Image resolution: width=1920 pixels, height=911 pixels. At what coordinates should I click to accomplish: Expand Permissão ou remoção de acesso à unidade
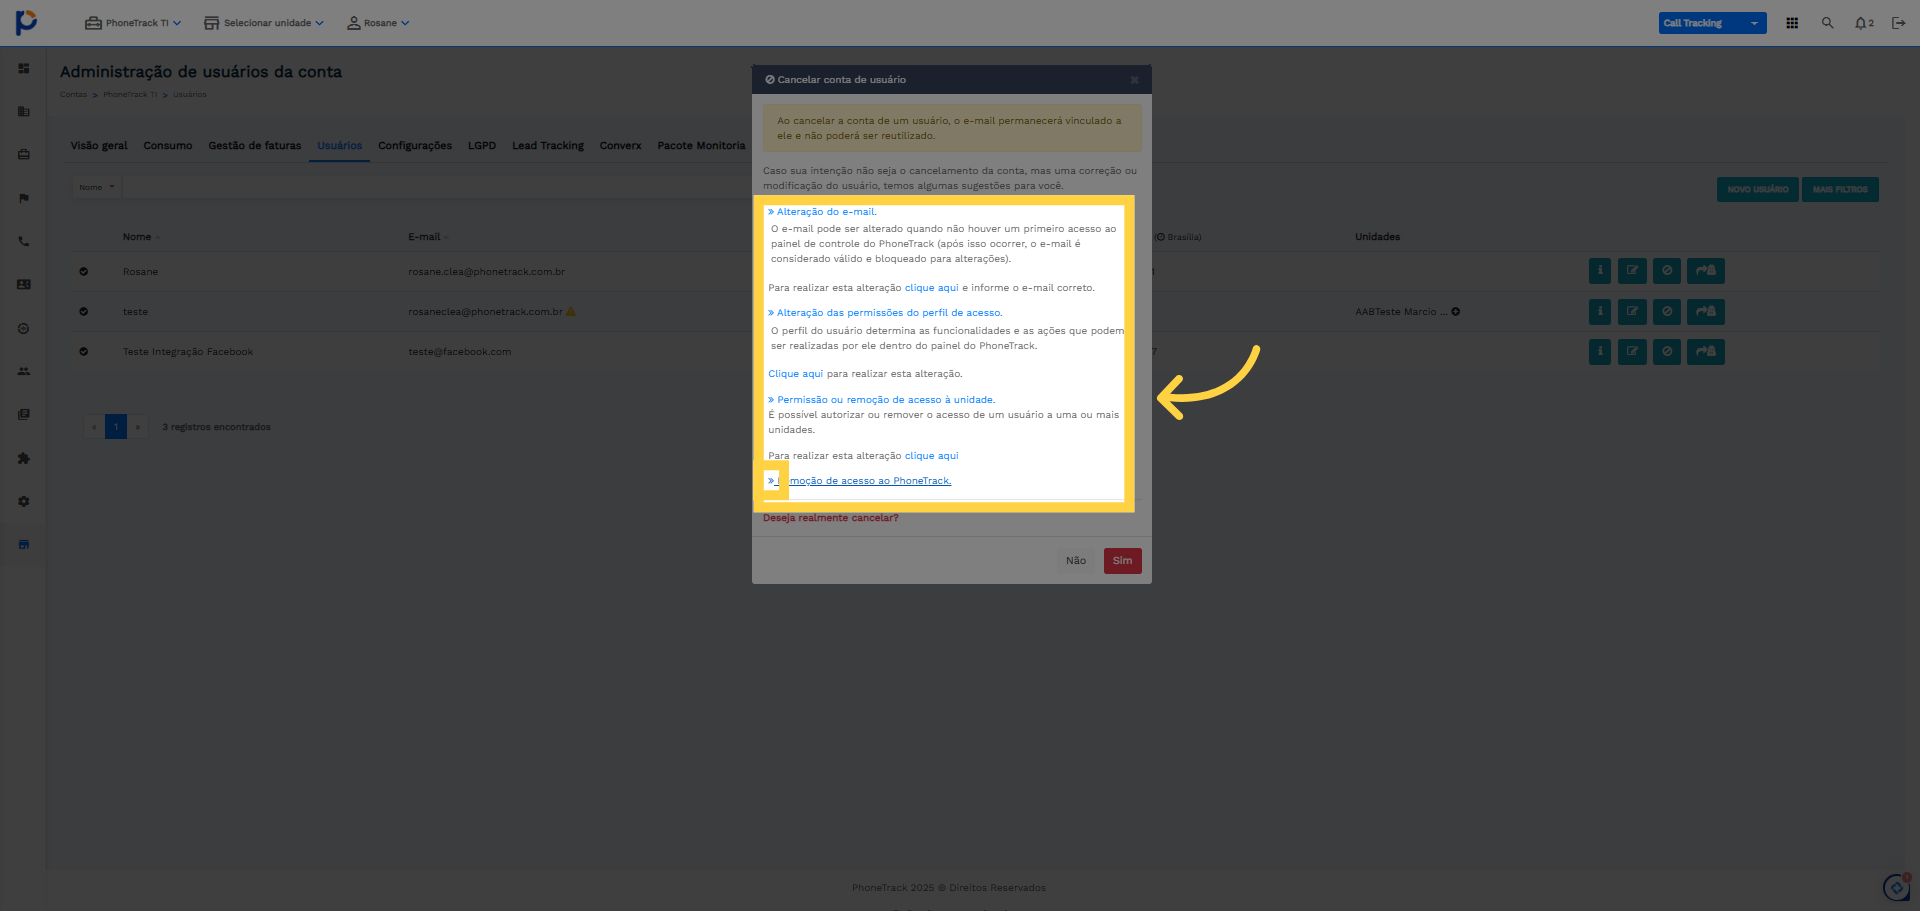pyautogui.click(x=882, y=400)
